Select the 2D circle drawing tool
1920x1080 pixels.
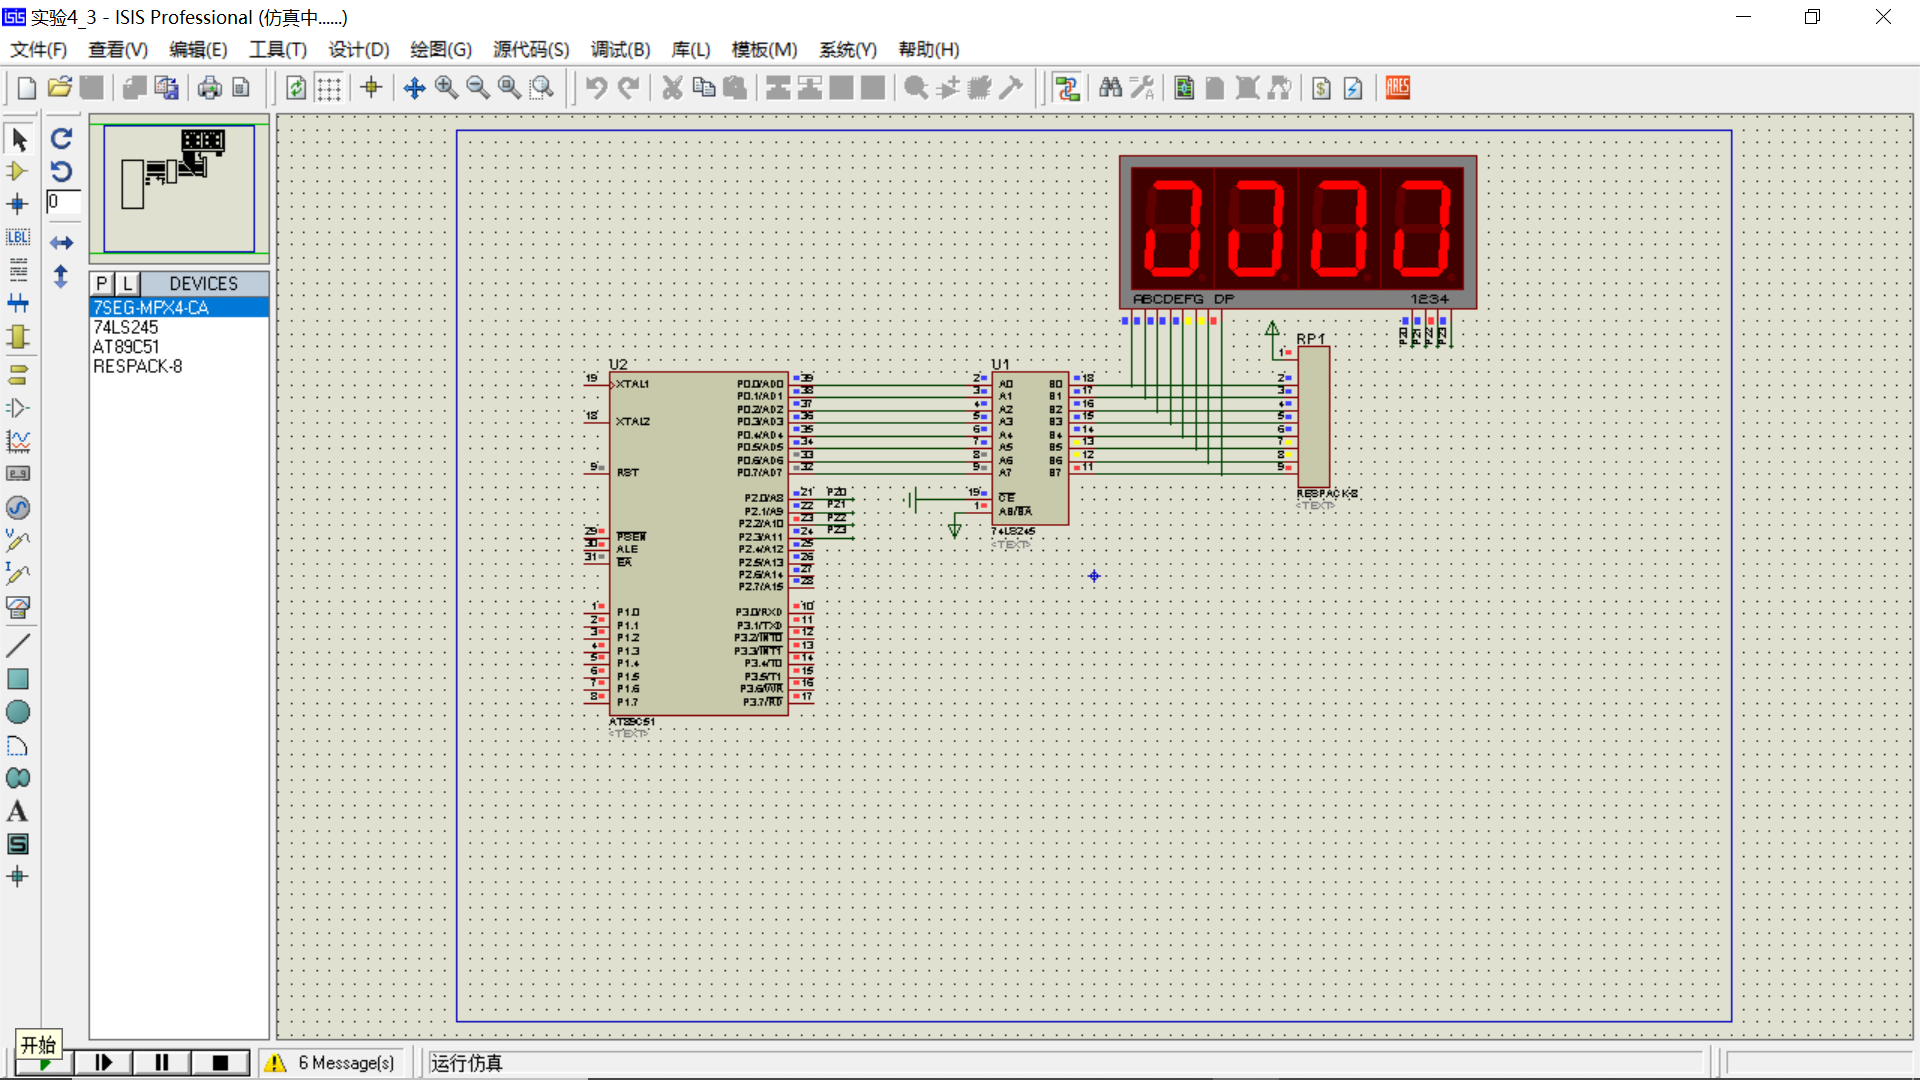(18, 712)
